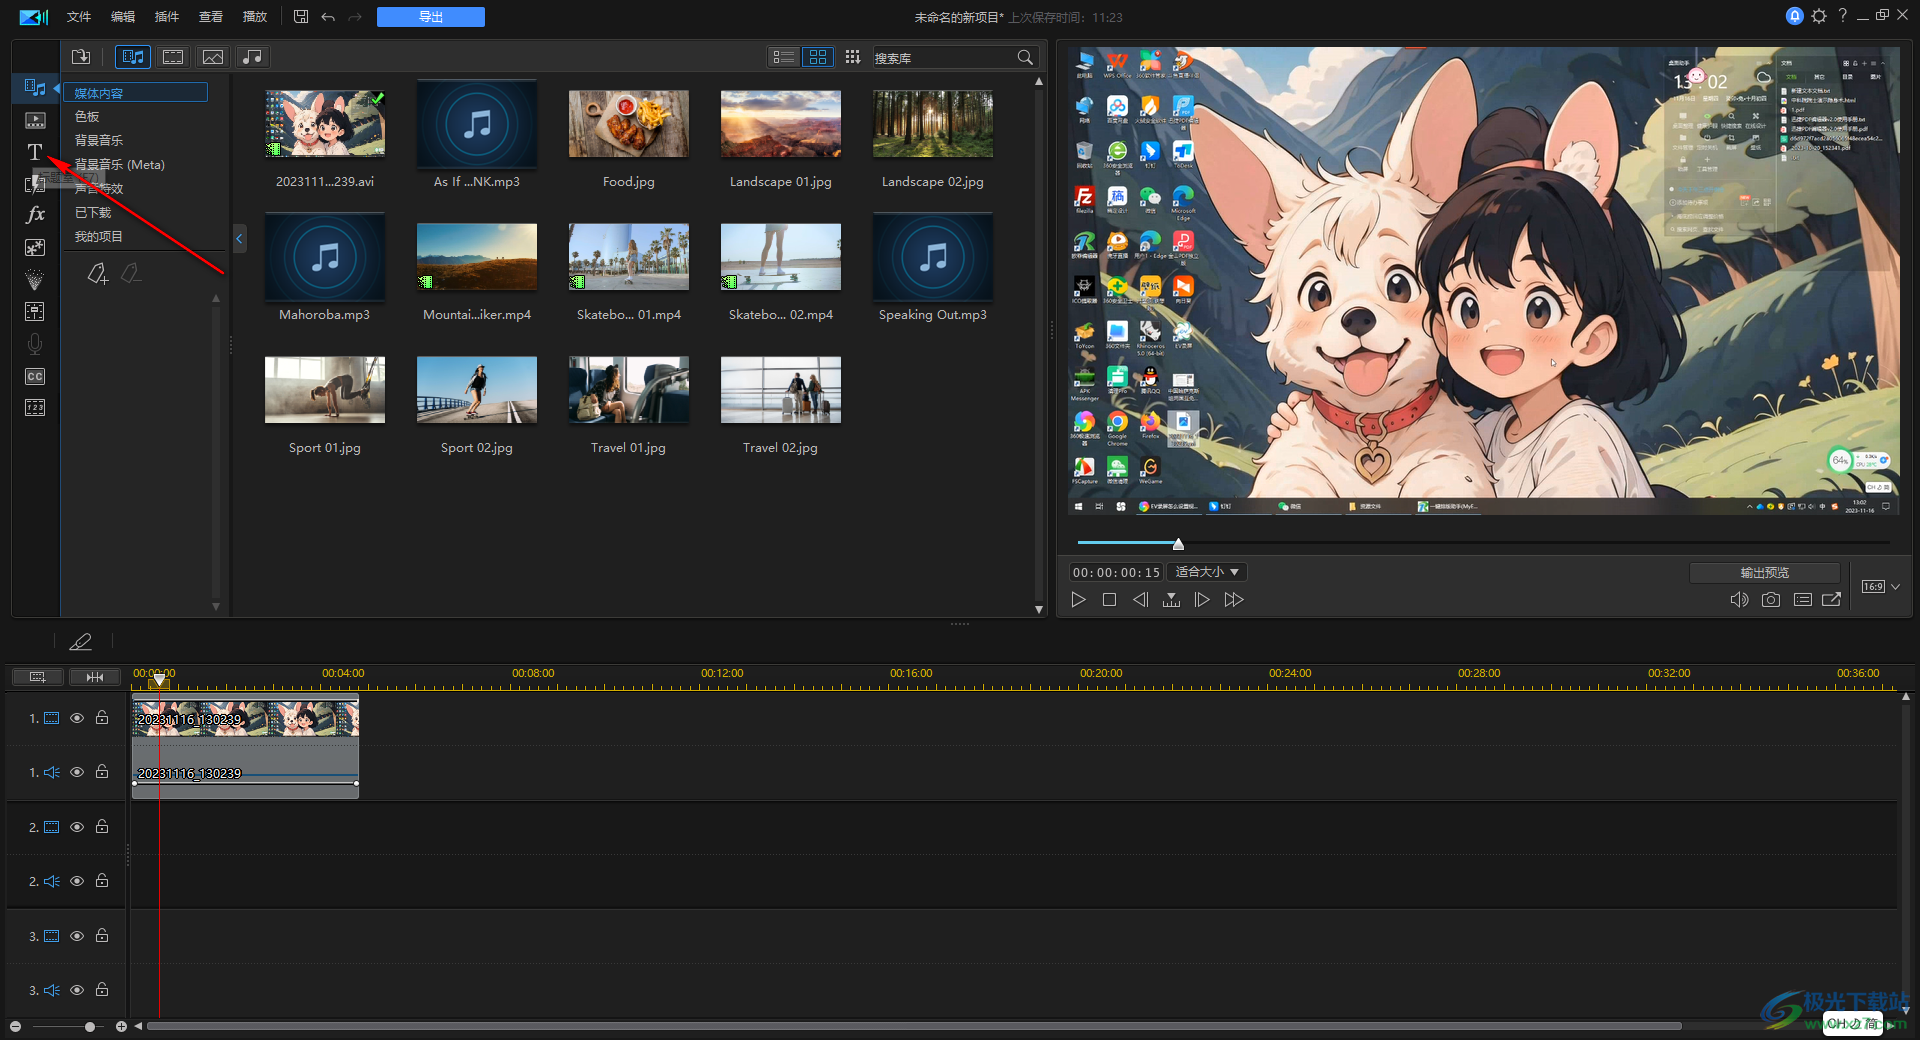
Task: Open the 插件 menu
Action: click(x=167, y=17)
